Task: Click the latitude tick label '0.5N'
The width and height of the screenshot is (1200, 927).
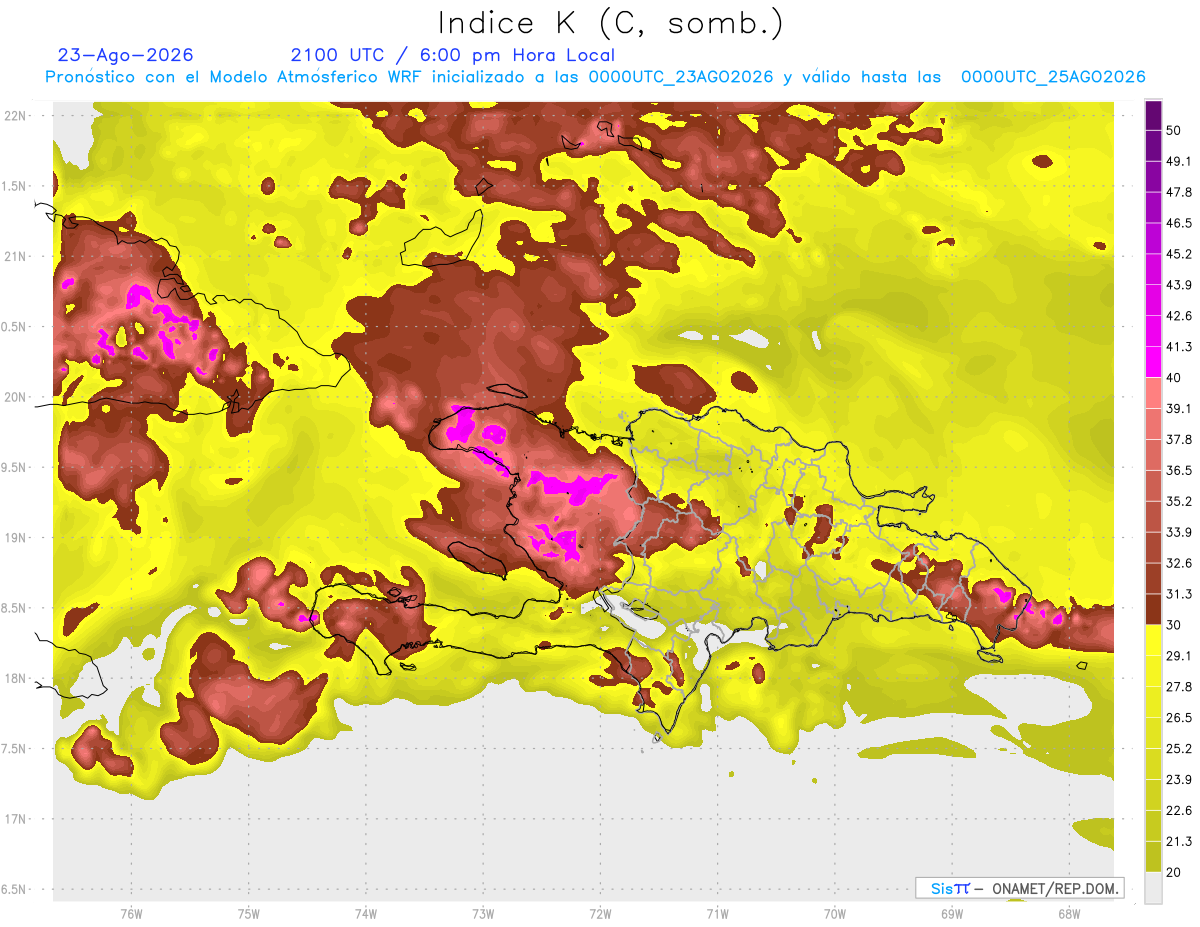Action: [15, 327]
